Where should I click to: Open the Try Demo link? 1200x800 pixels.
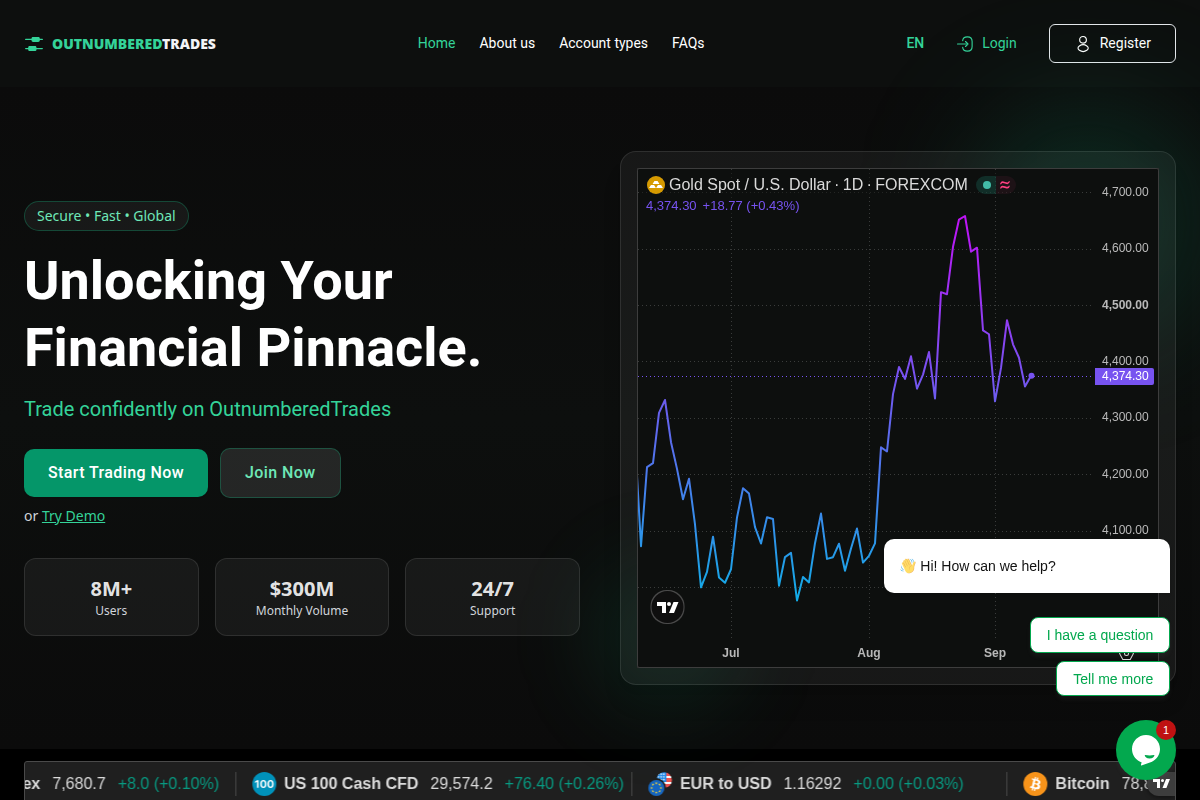tap(73, 516)
